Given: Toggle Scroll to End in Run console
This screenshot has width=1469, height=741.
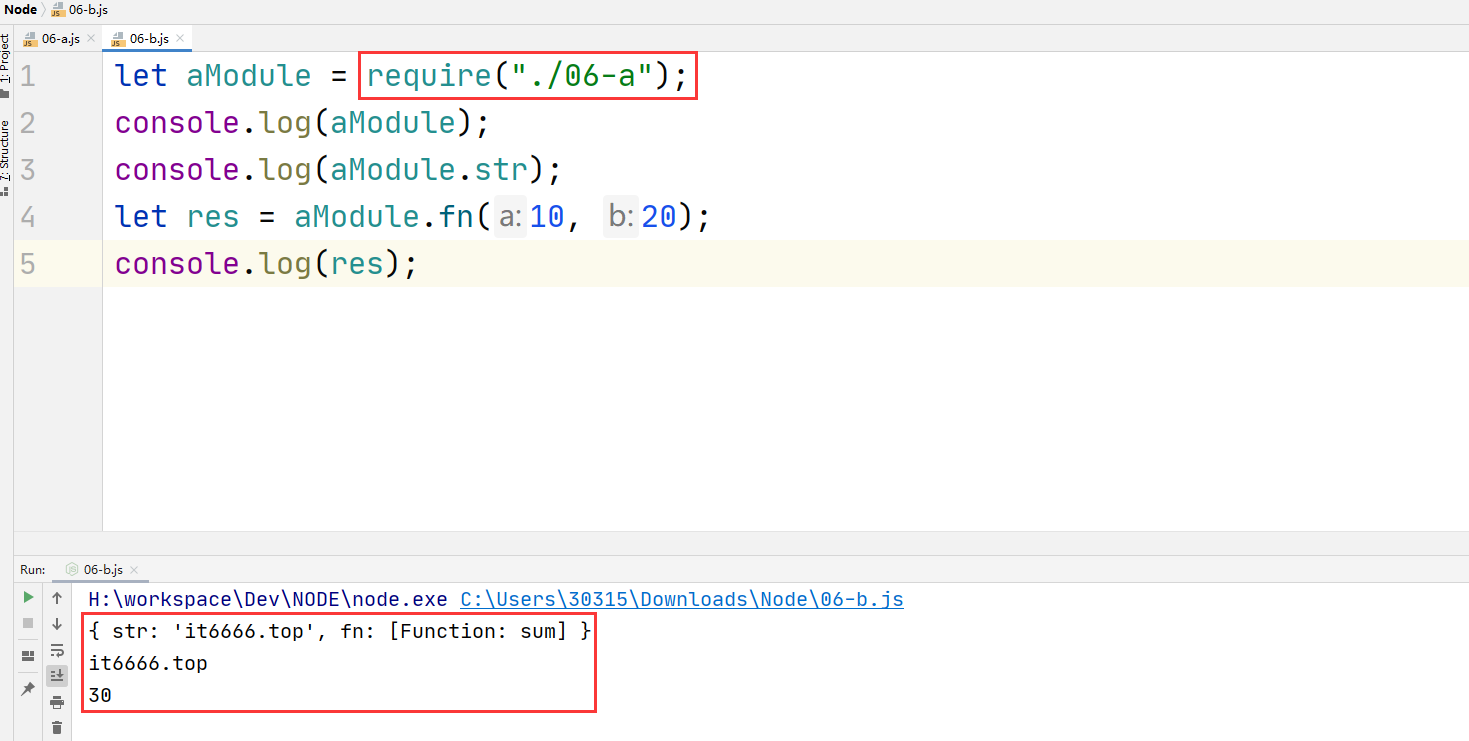Looking at the screenshot, I should point(57,676).
